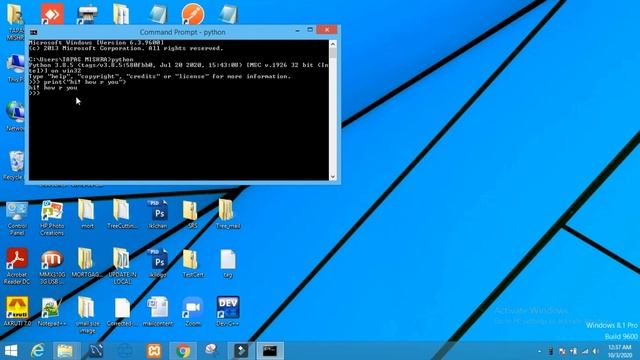
Task: Select the mailcontent document icon
Action: click(157, 311)
